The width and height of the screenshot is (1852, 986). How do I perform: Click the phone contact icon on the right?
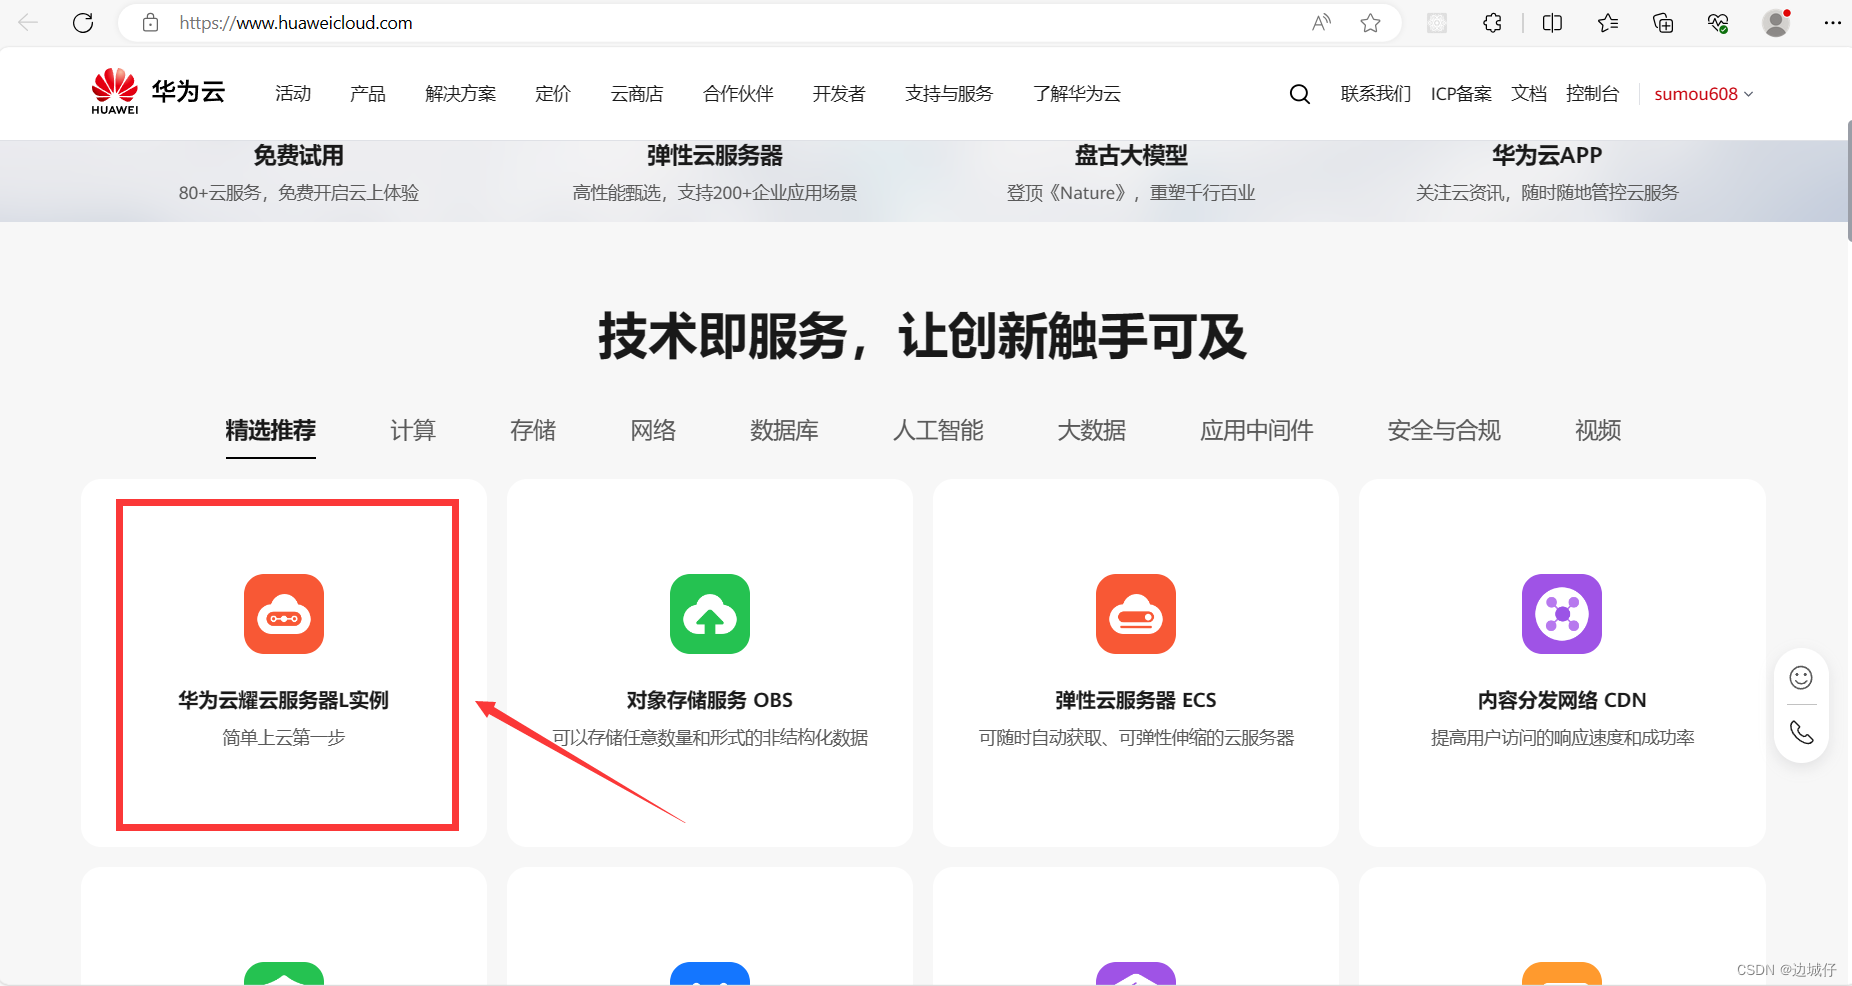click(1801, 732)
